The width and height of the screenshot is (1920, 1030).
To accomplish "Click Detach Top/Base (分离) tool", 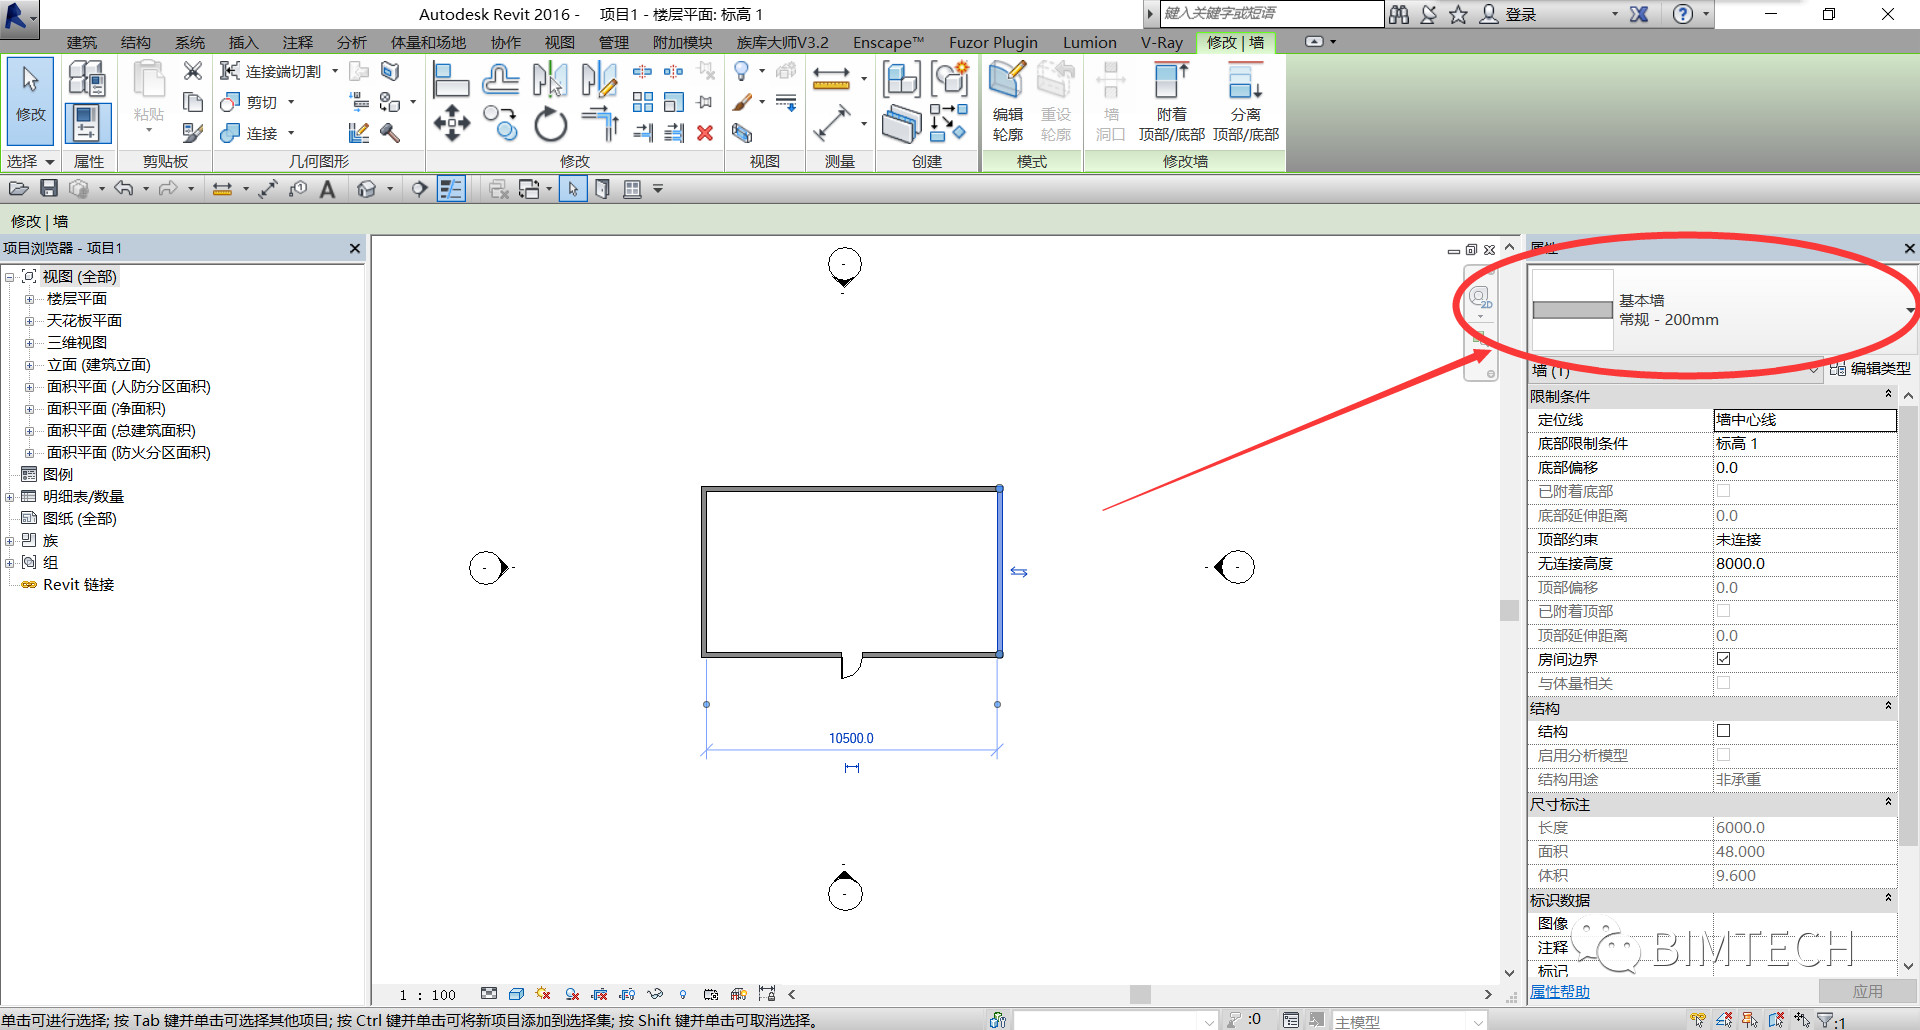I will (1246, 101).
